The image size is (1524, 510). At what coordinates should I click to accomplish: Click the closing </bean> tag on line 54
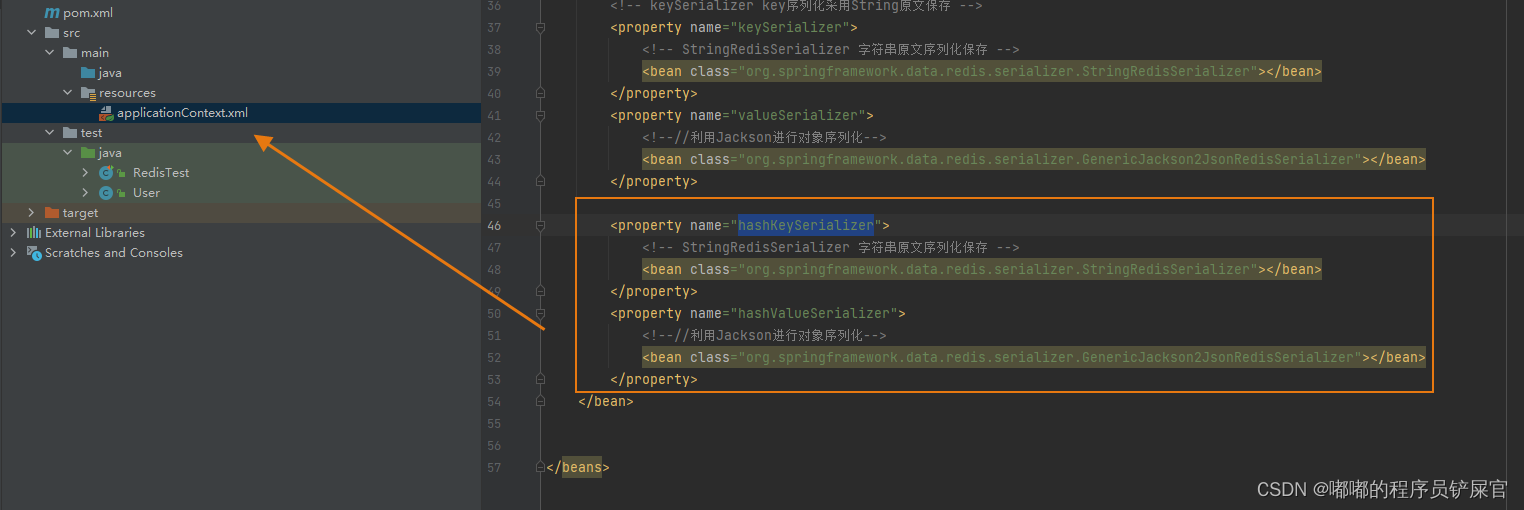click(x=606, y=402)
